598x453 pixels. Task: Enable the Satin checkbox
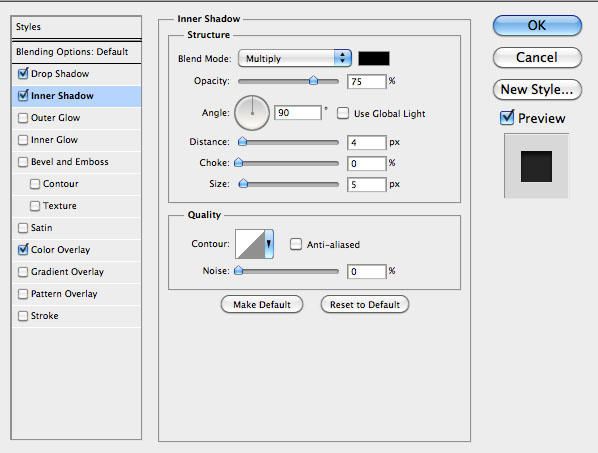pos(23,228)
